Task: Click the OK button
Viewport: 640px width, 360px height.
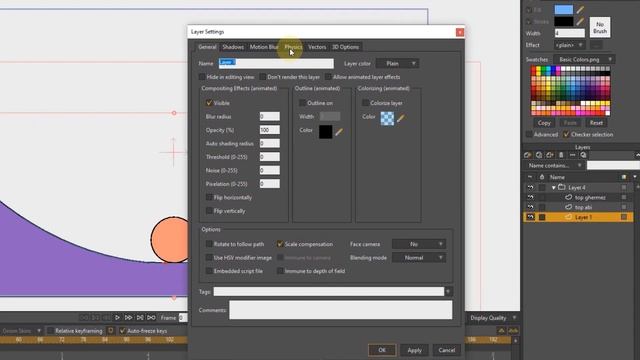Action: [x=382, y=350]
